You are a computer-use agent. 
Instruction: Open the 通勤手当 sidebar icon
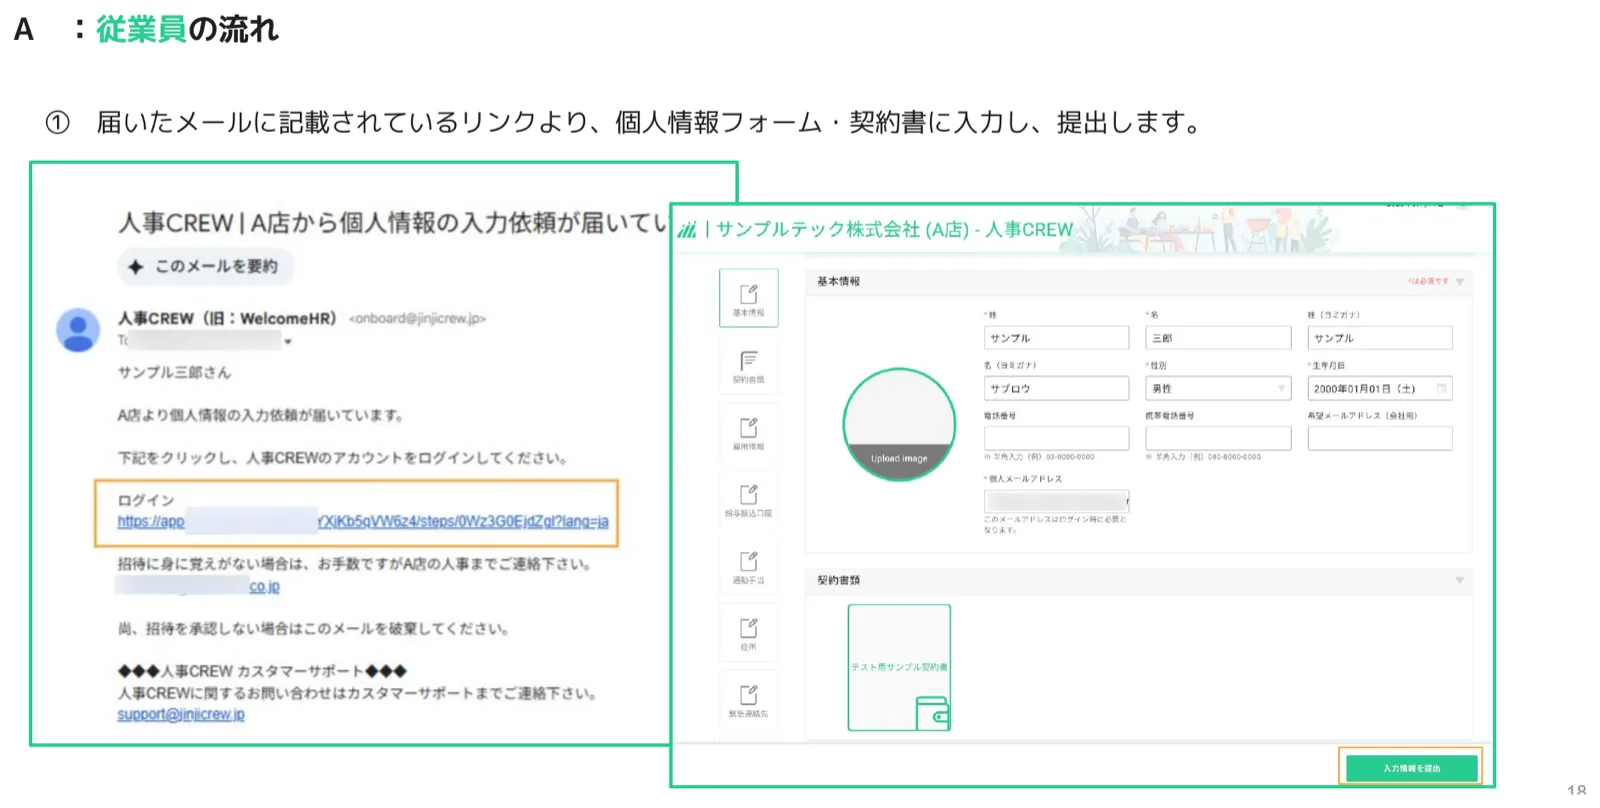click(x=748, y=567)
